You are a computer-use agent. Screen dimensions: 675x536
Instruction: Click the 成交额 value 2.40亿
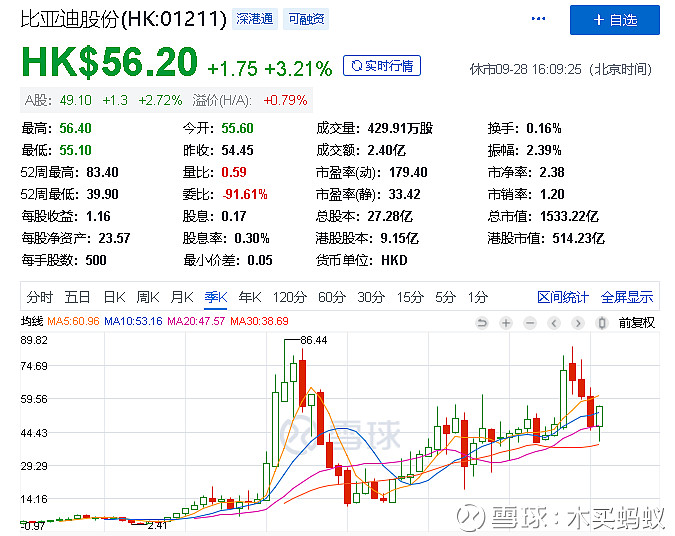coord(387,150)
